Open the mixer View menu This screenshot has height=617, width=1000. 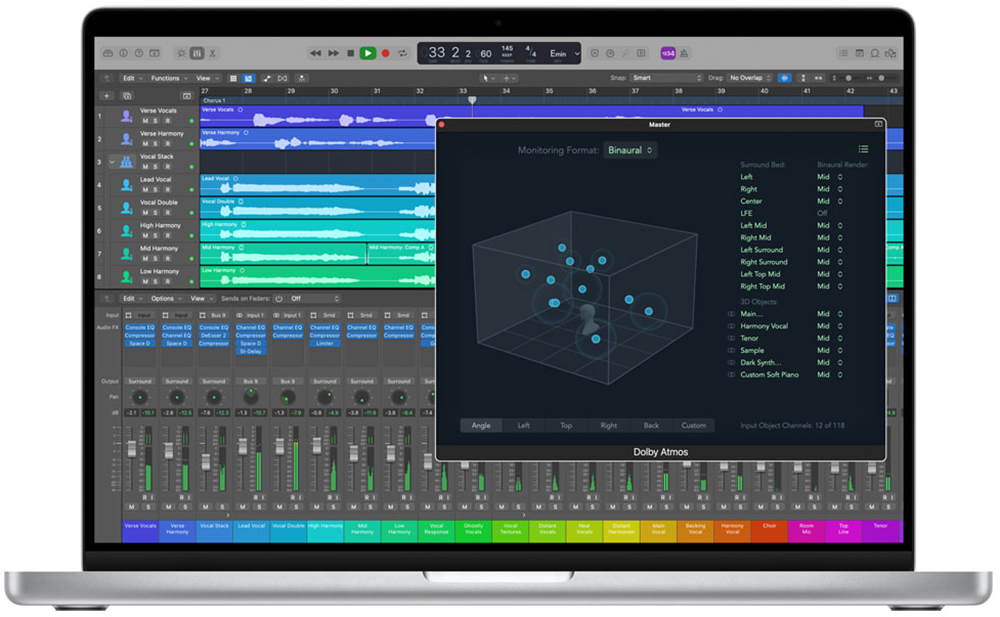(x=202, y=299)
